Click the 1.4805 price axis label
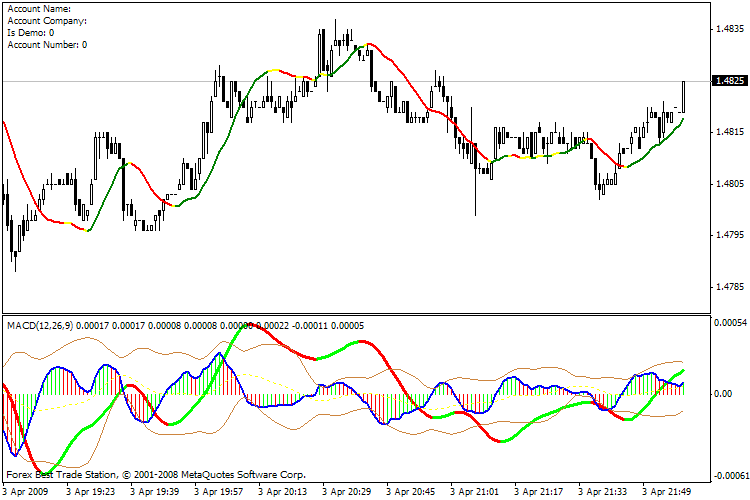The height and width of the screenshot is (500, 750). point(729,184)
